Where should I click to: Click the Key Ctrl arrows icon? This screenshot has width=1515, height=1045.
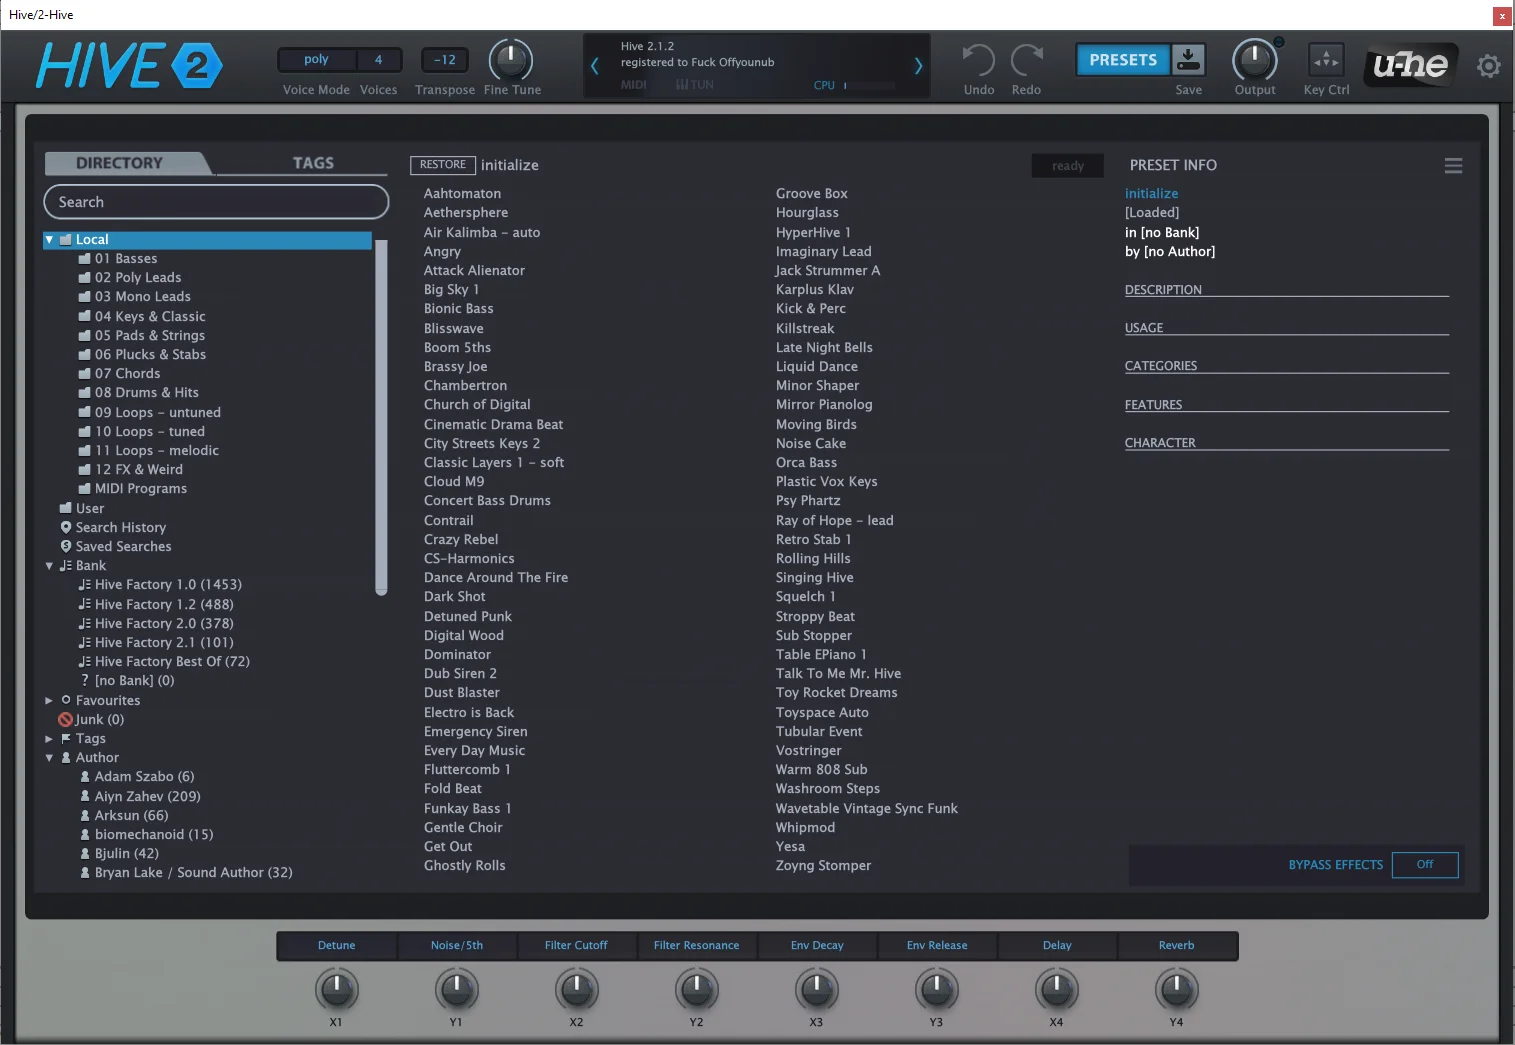tap(1326, 60)
